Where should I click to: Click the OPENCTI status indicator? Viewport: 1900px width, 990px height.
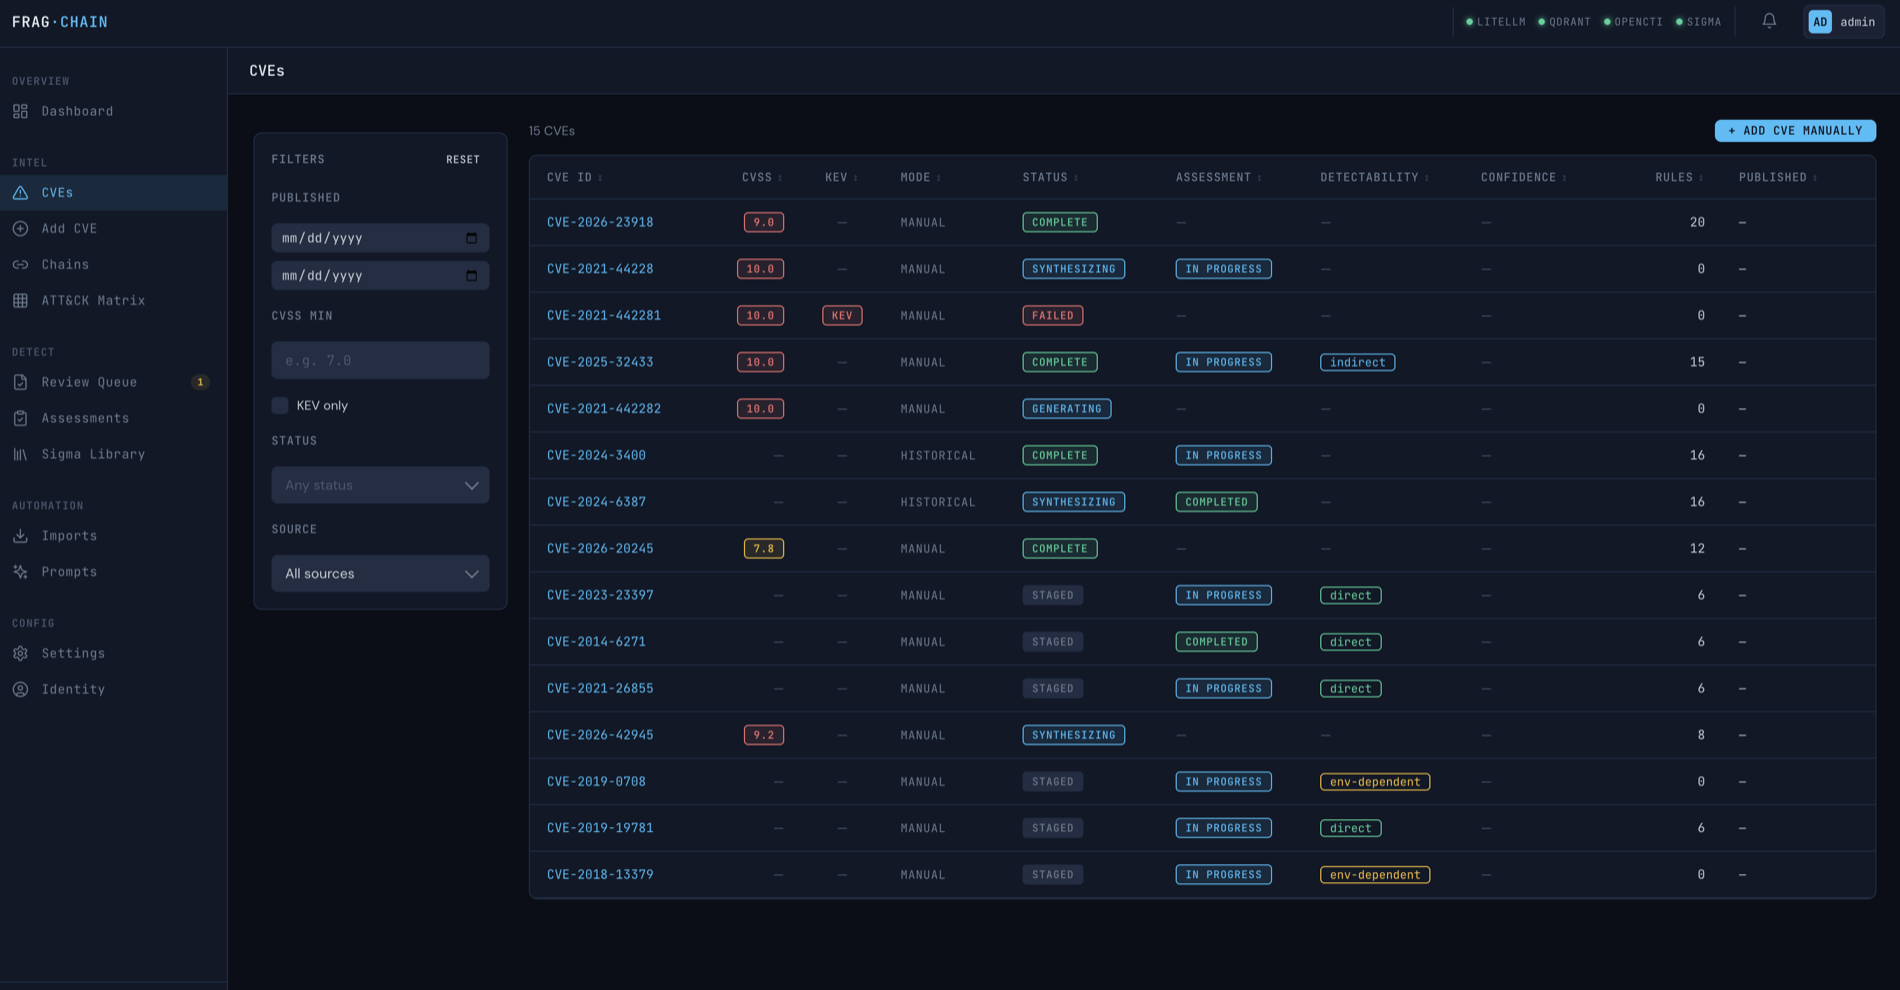tap(1633, 22)
